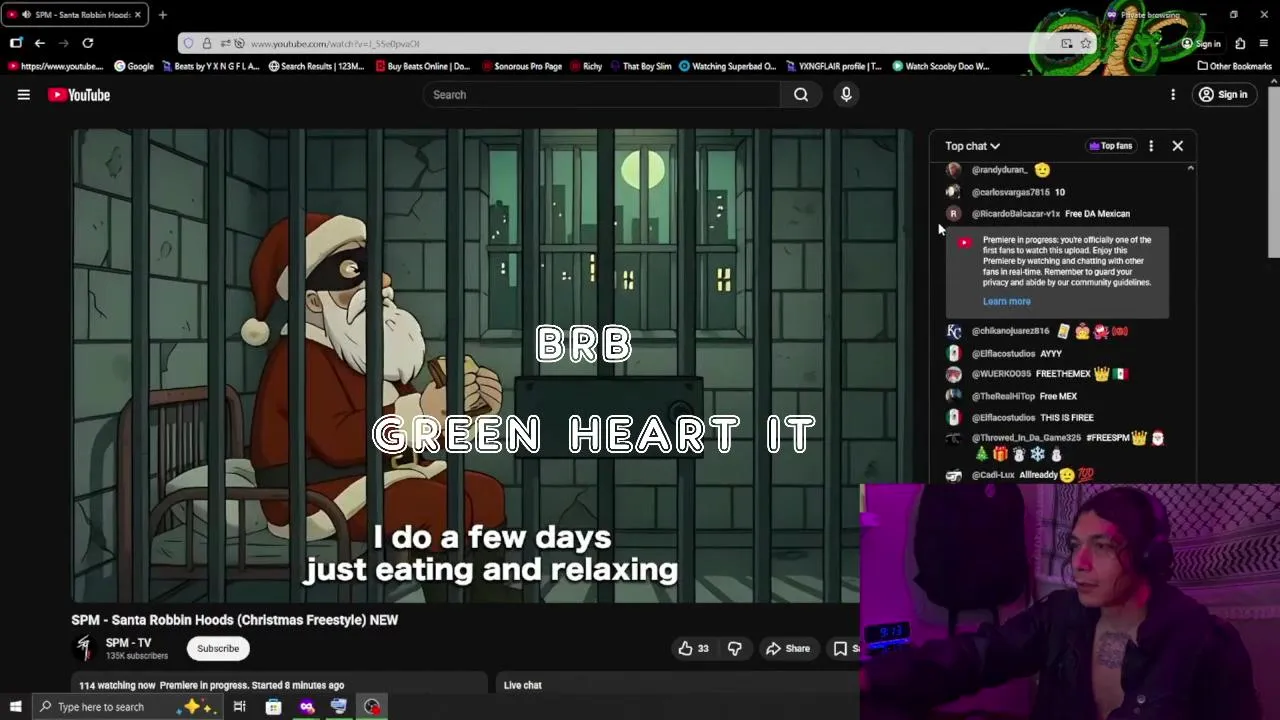Click the browser toolbar Sign in account button

click(x=1201, y=43)
